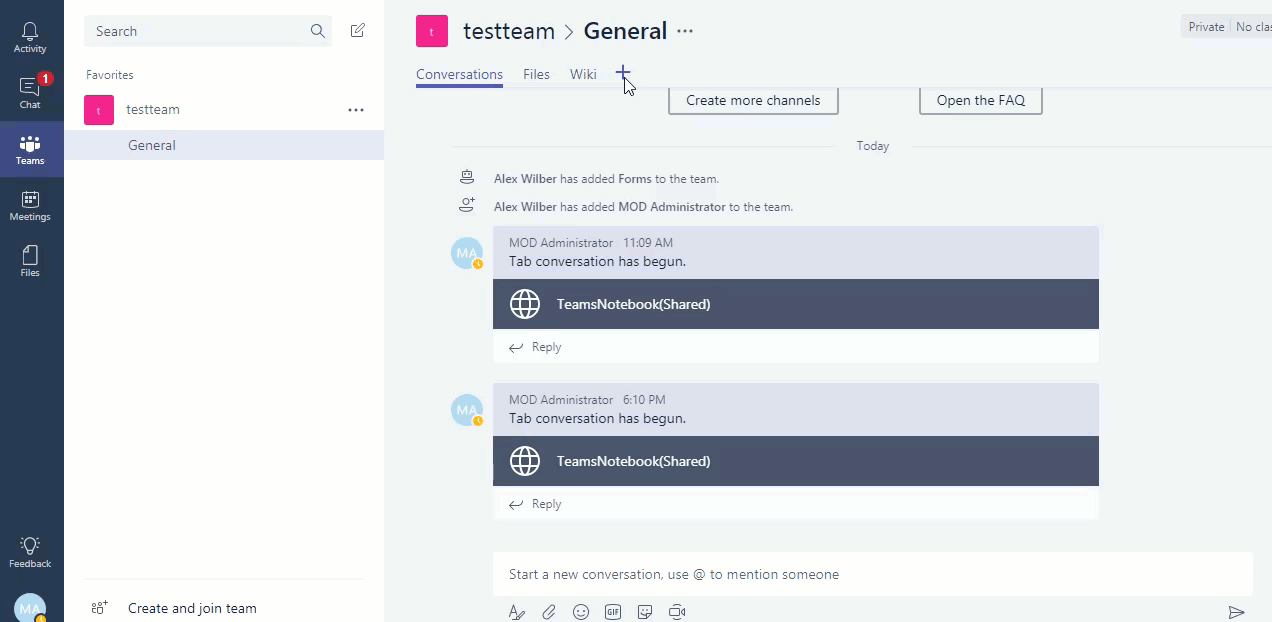The height and width of the screenshot is (622, 1272).
Task: Click the new chat compose icon
Action: [357, 31]
